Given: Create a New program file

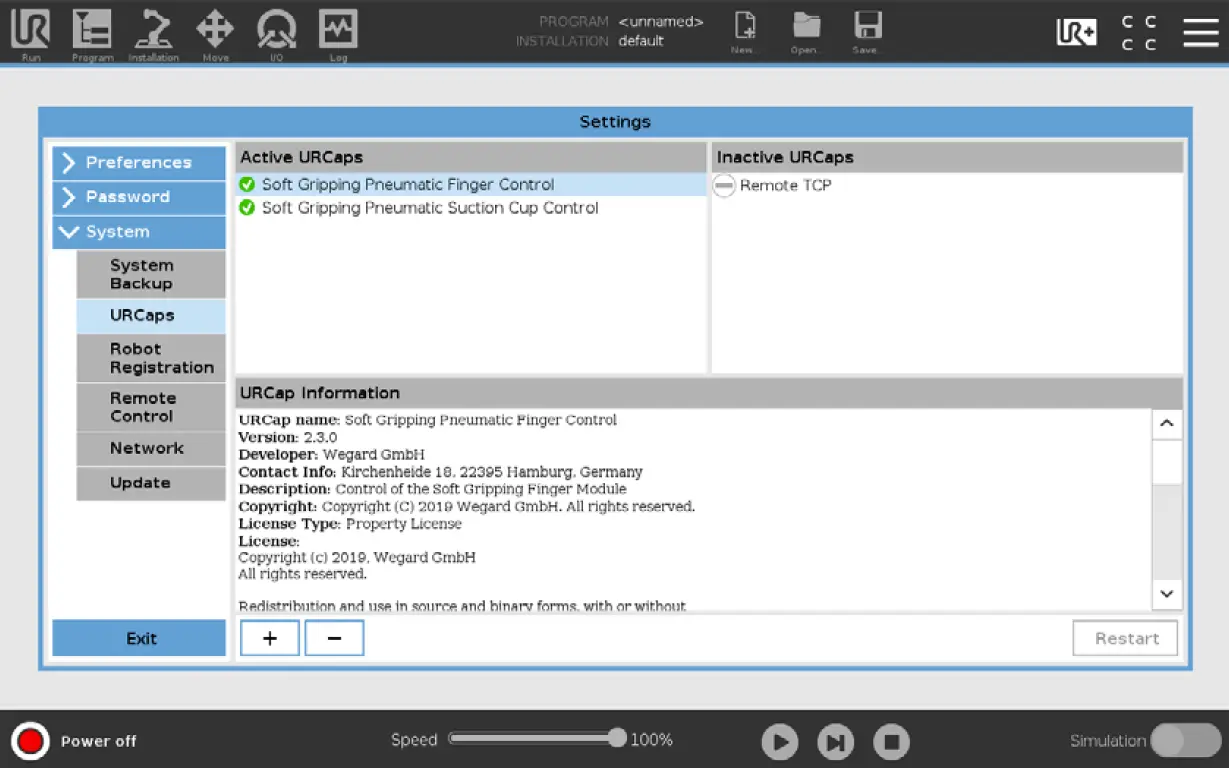Looking at the screenshot, I should click(743, 33).
